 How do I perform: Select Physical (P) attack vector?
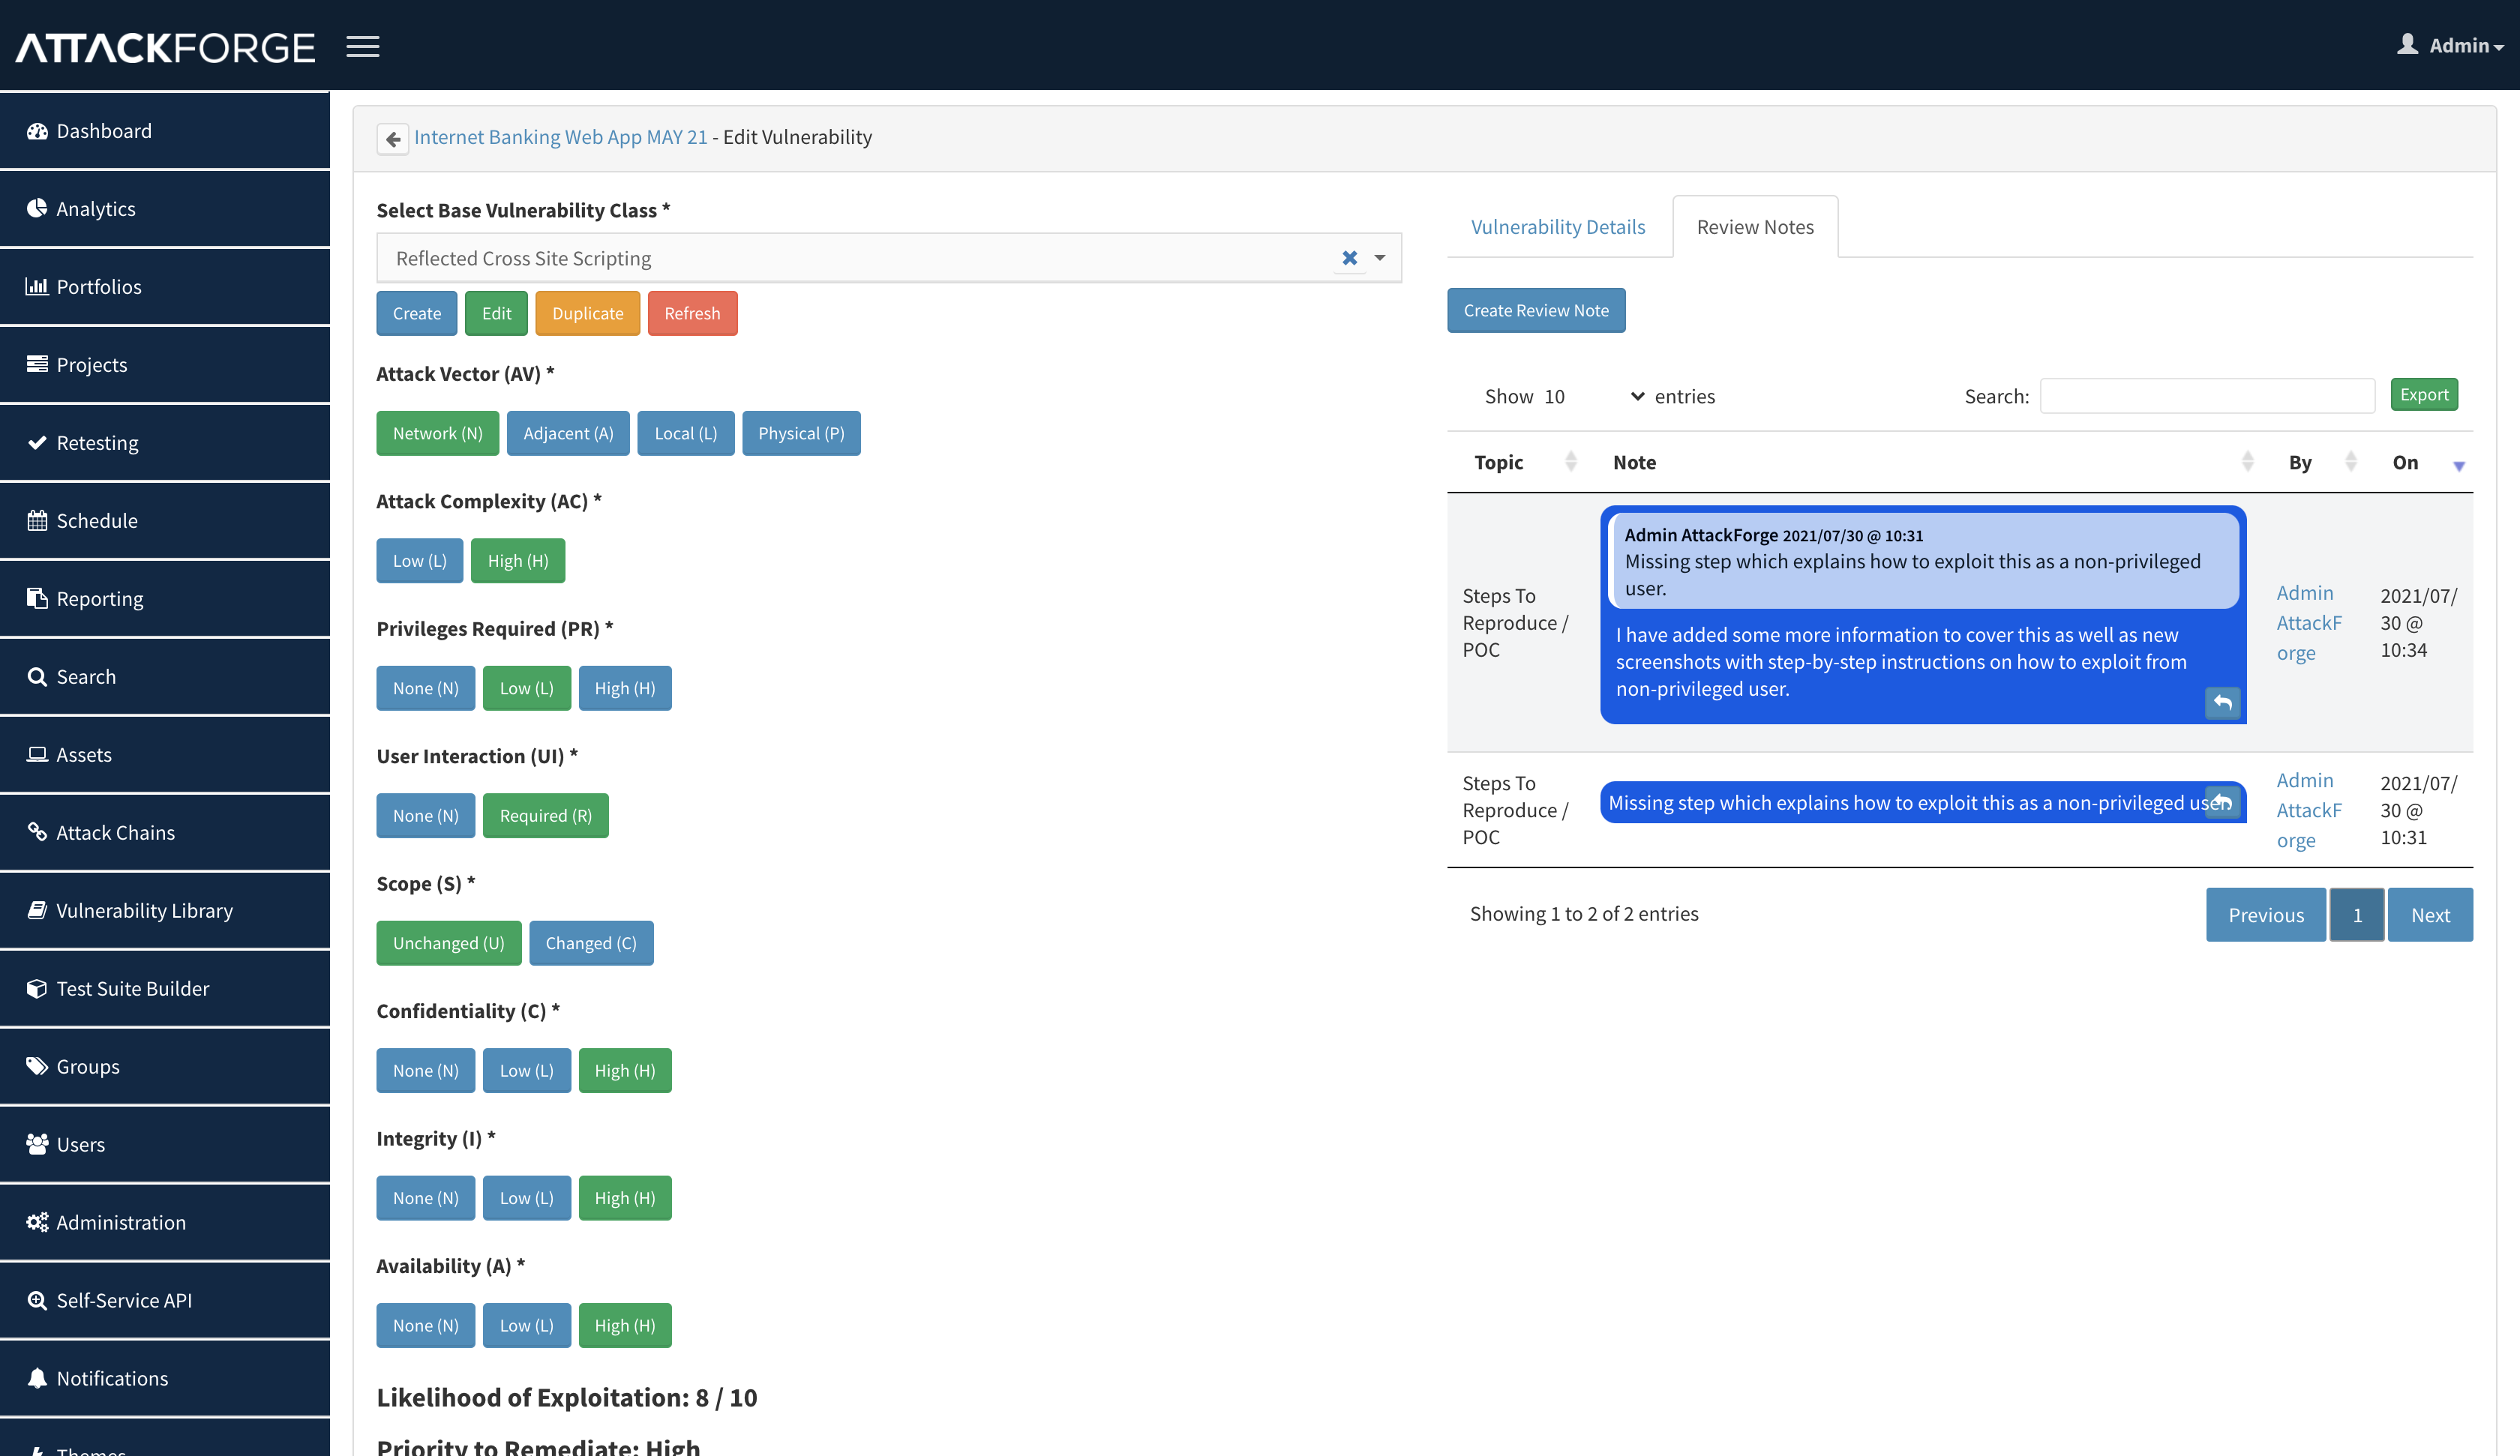tap(801, 433)
